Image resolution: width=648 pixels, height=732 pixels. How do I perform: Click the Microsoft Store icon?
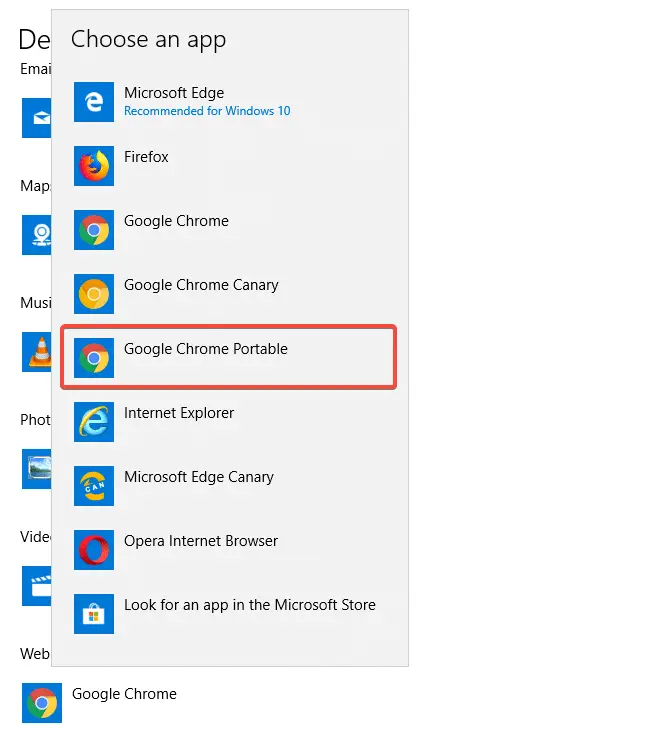[x=94, y=613]
